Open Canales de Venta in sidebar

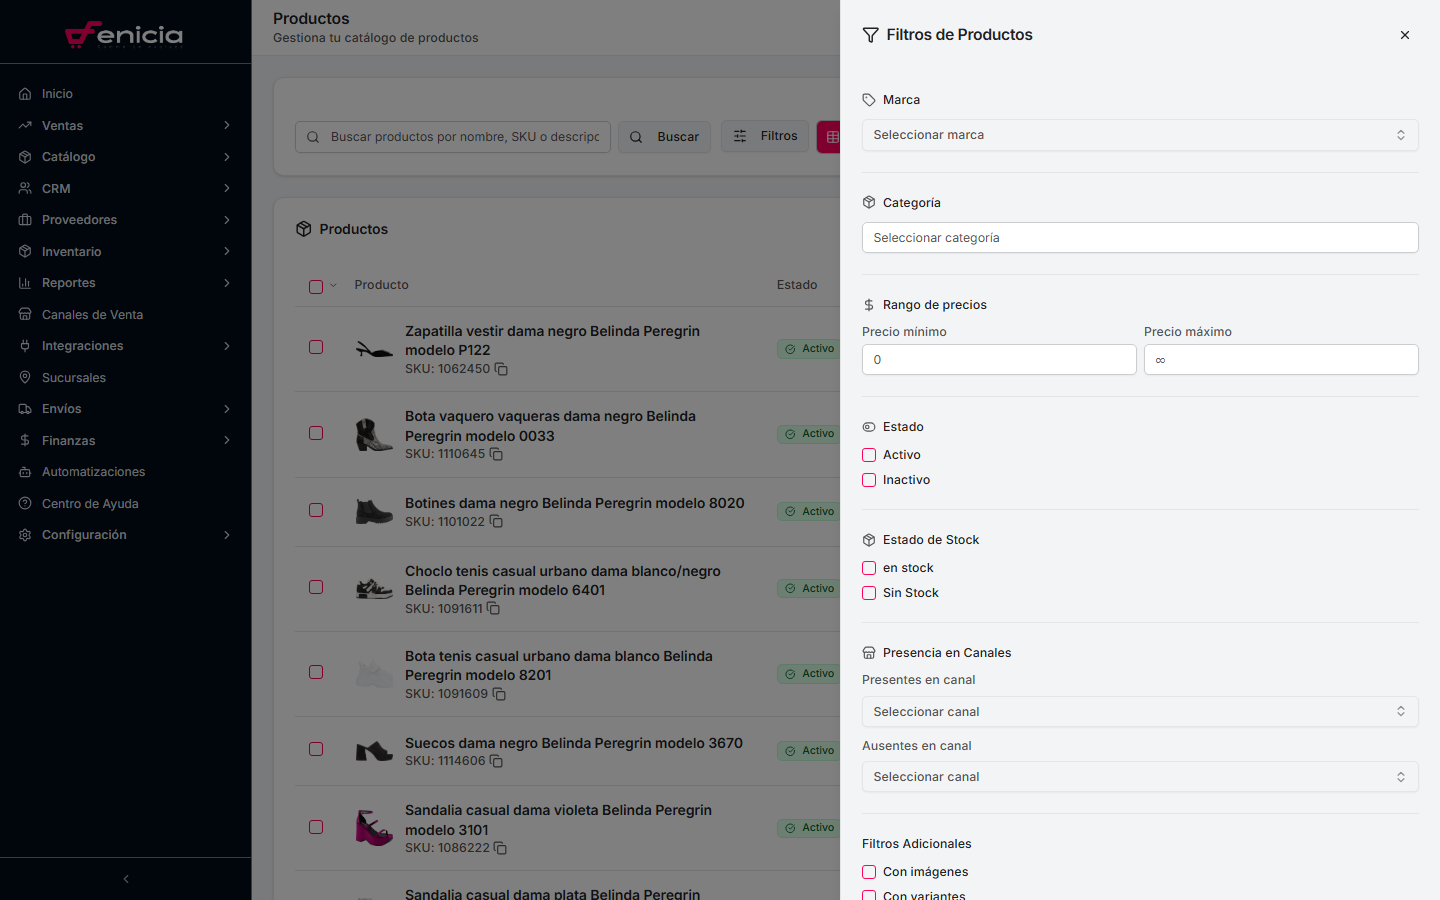(92, 315)
